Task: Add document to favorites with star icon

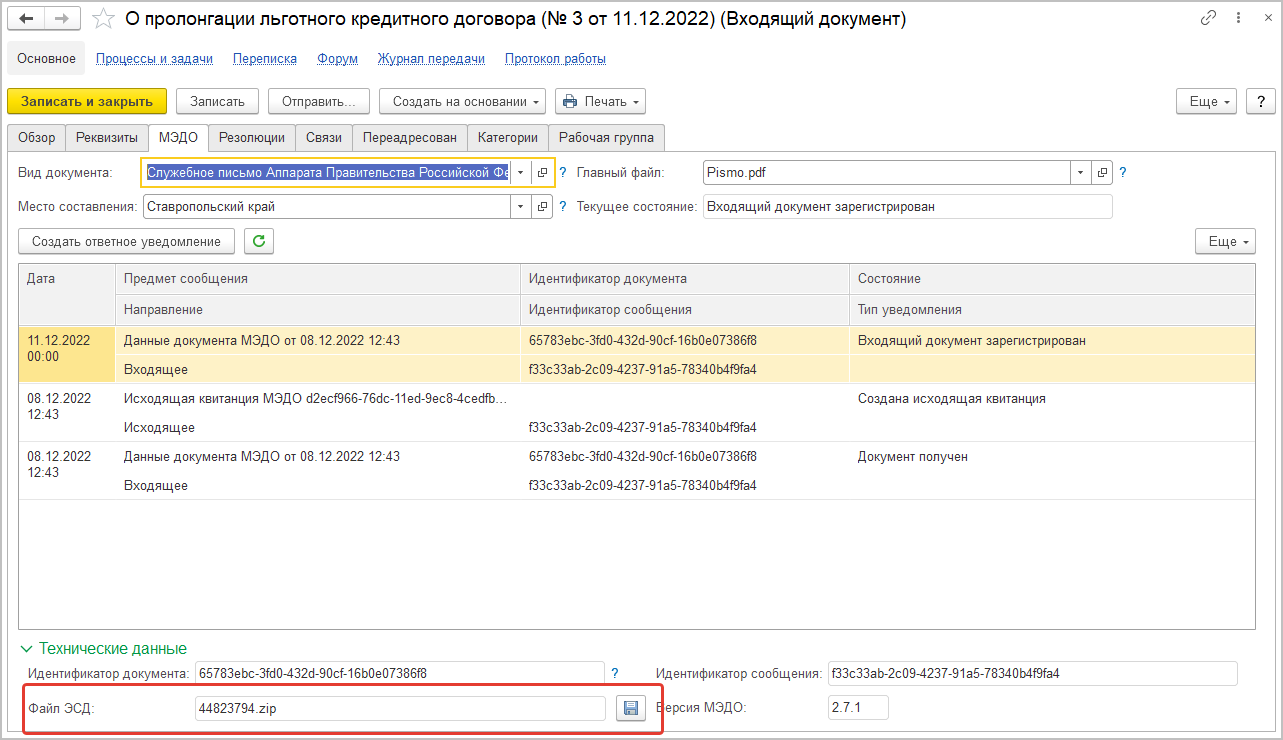Action: pos(103,18)
